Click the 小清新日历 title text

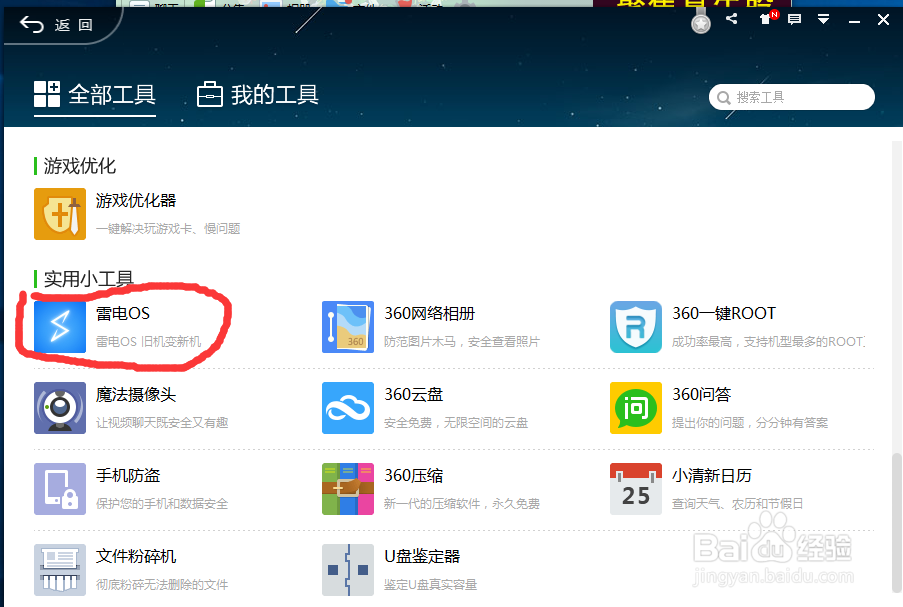(x=712, y=476)
